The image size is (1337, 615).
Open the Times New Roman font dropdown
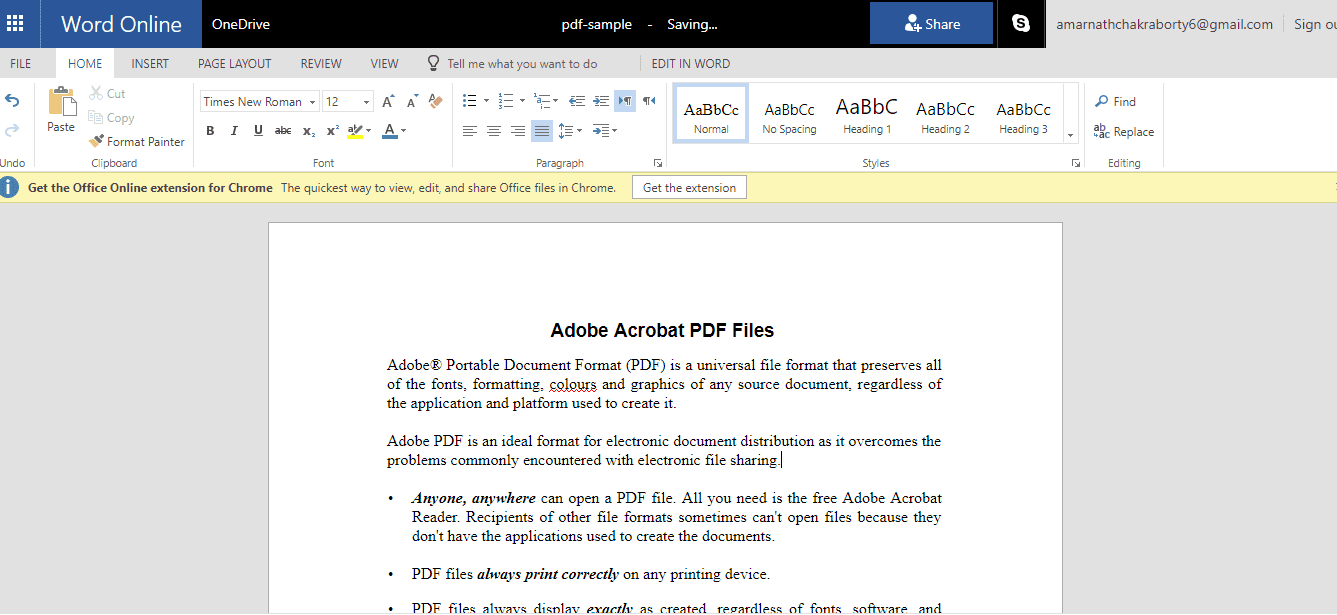coord(260,101)
